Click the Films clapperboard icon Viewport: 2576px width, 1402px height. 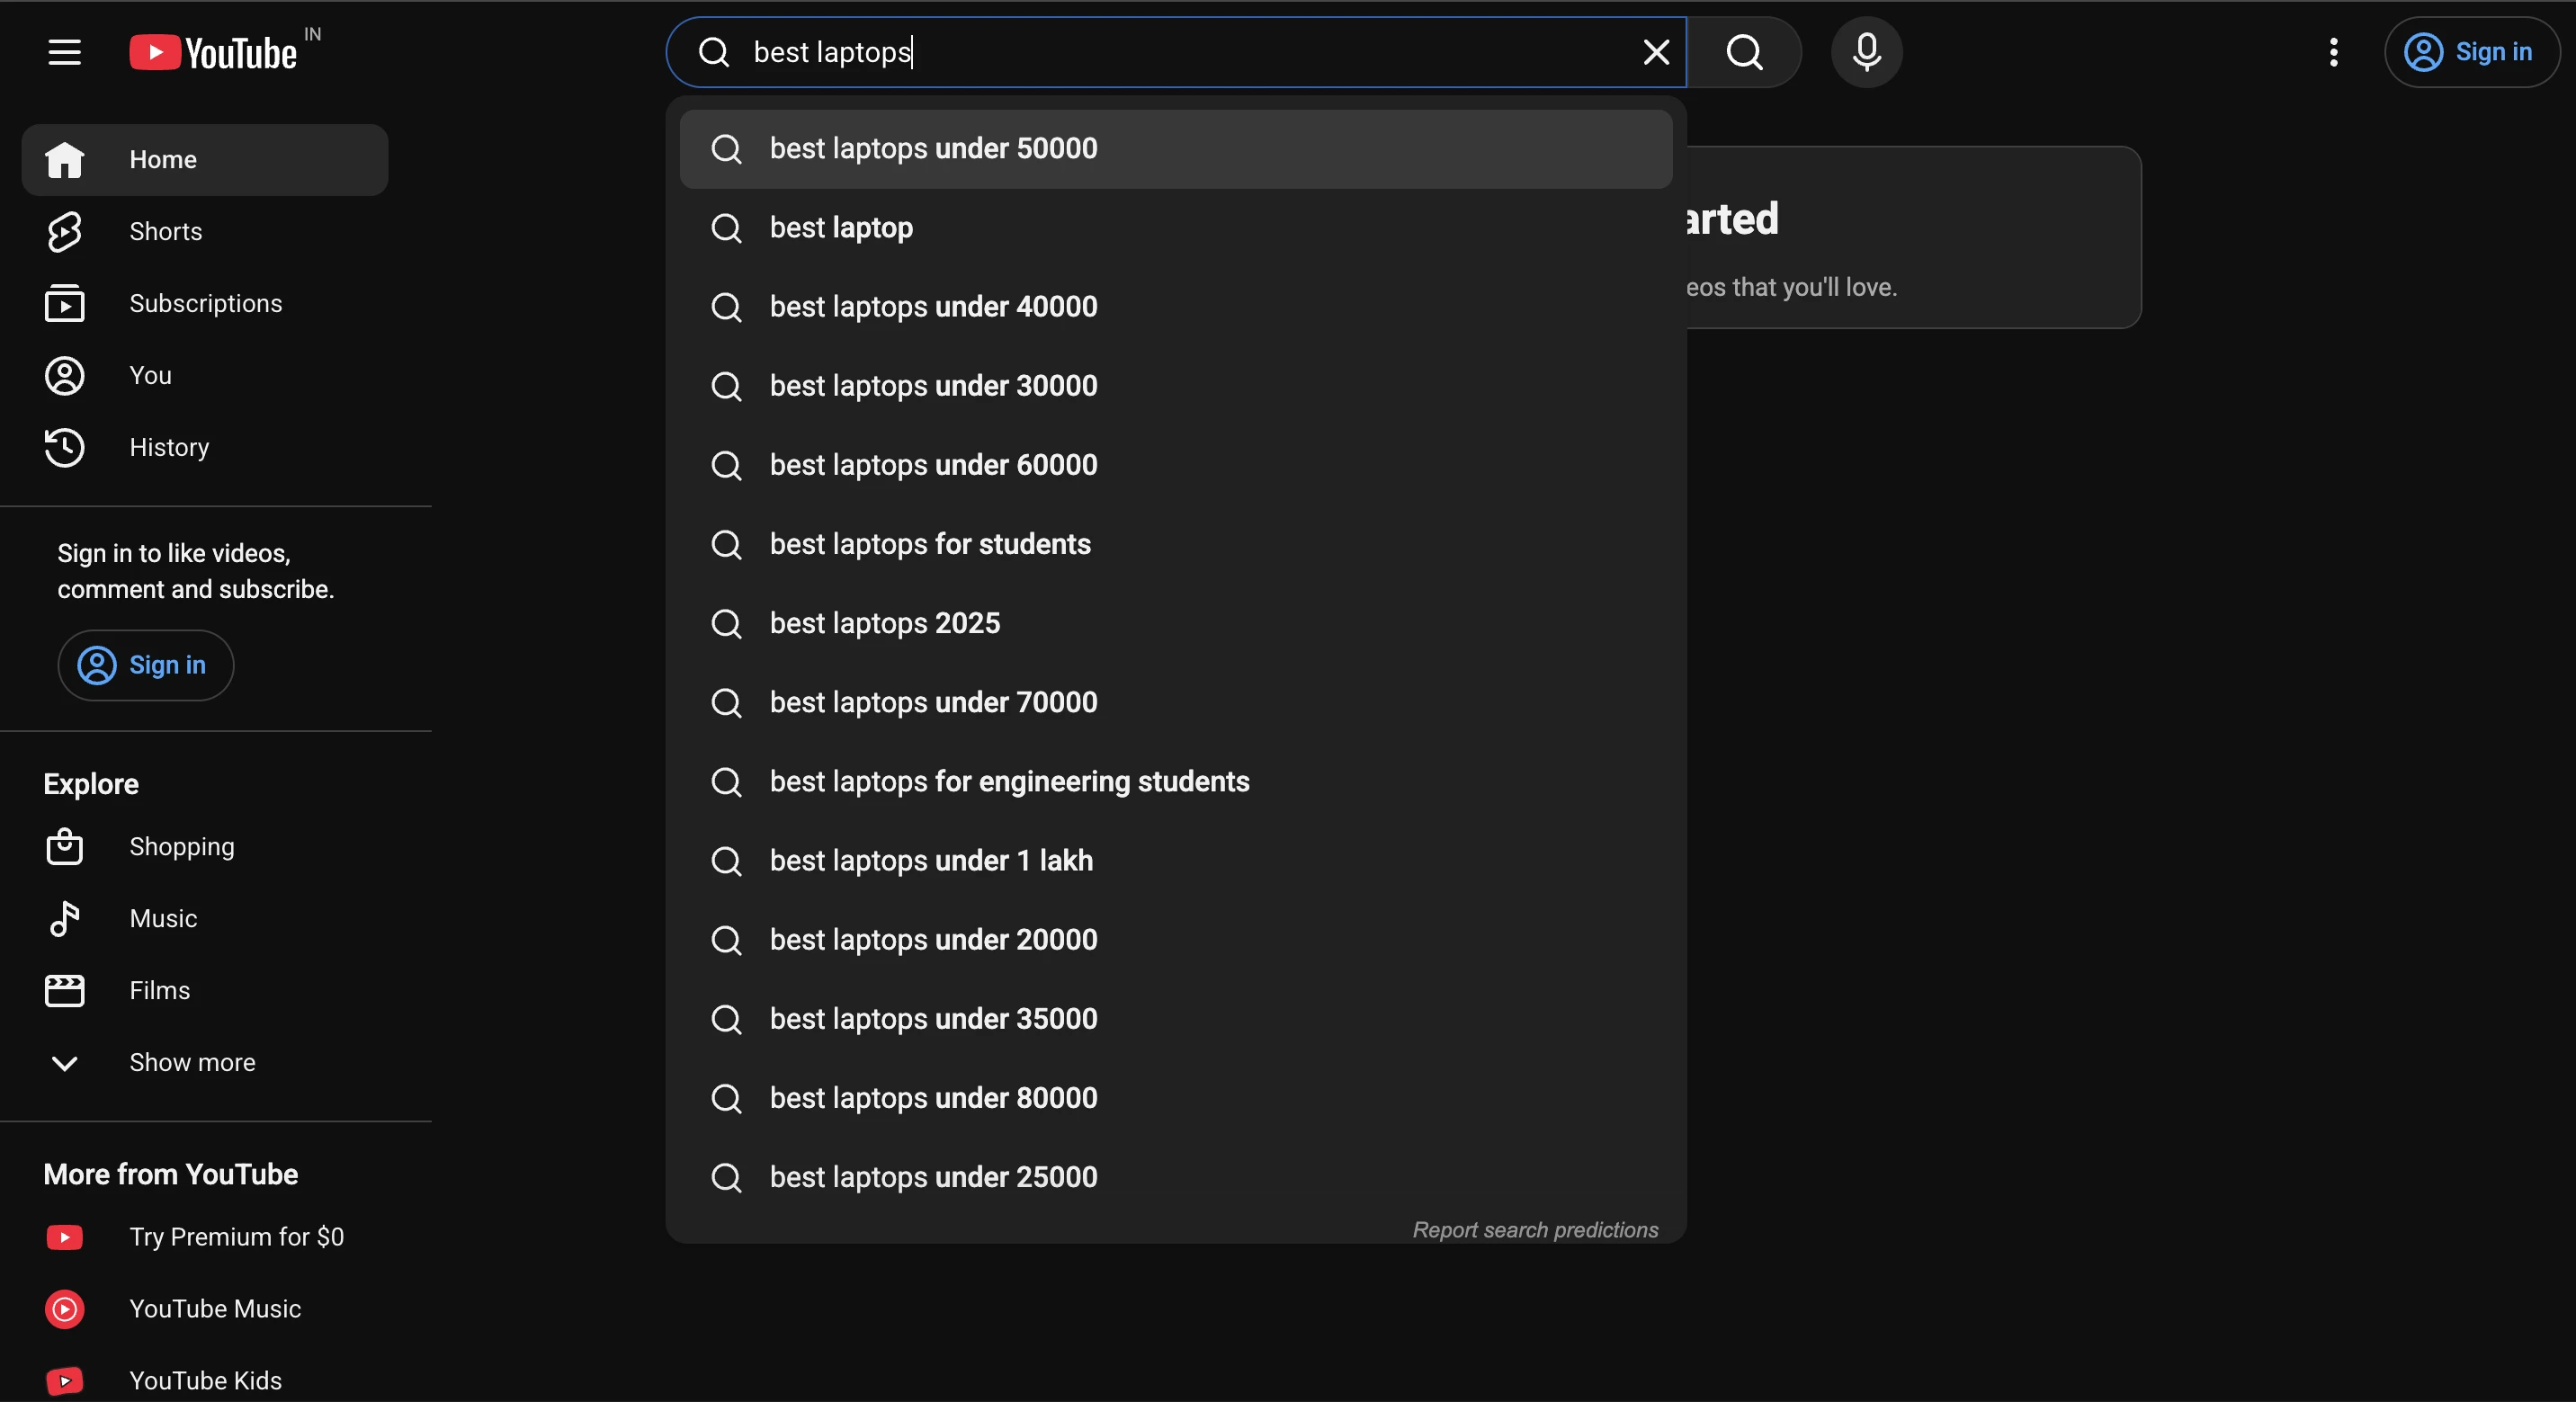coord(65,990)
